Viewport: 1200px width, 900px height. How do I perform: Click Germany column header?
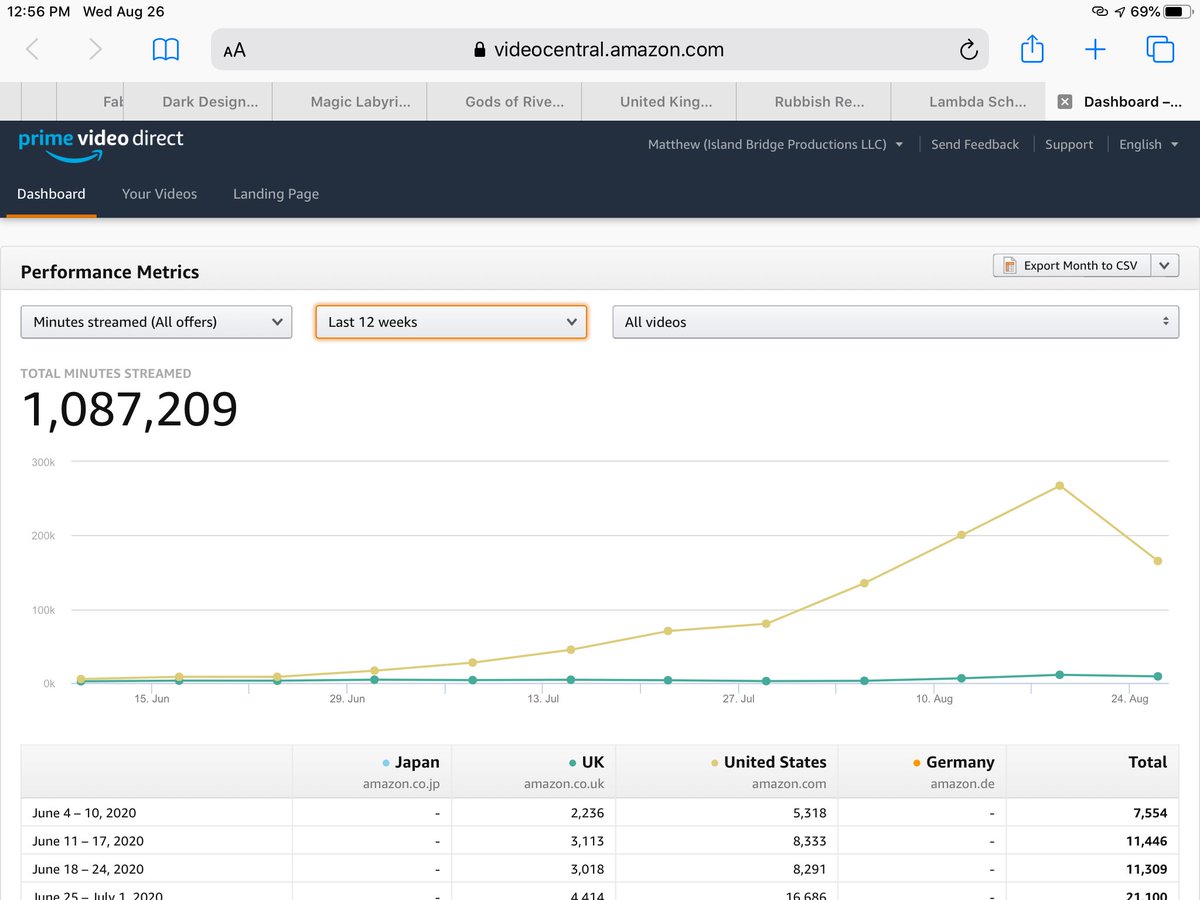click(x=922, y=772)
